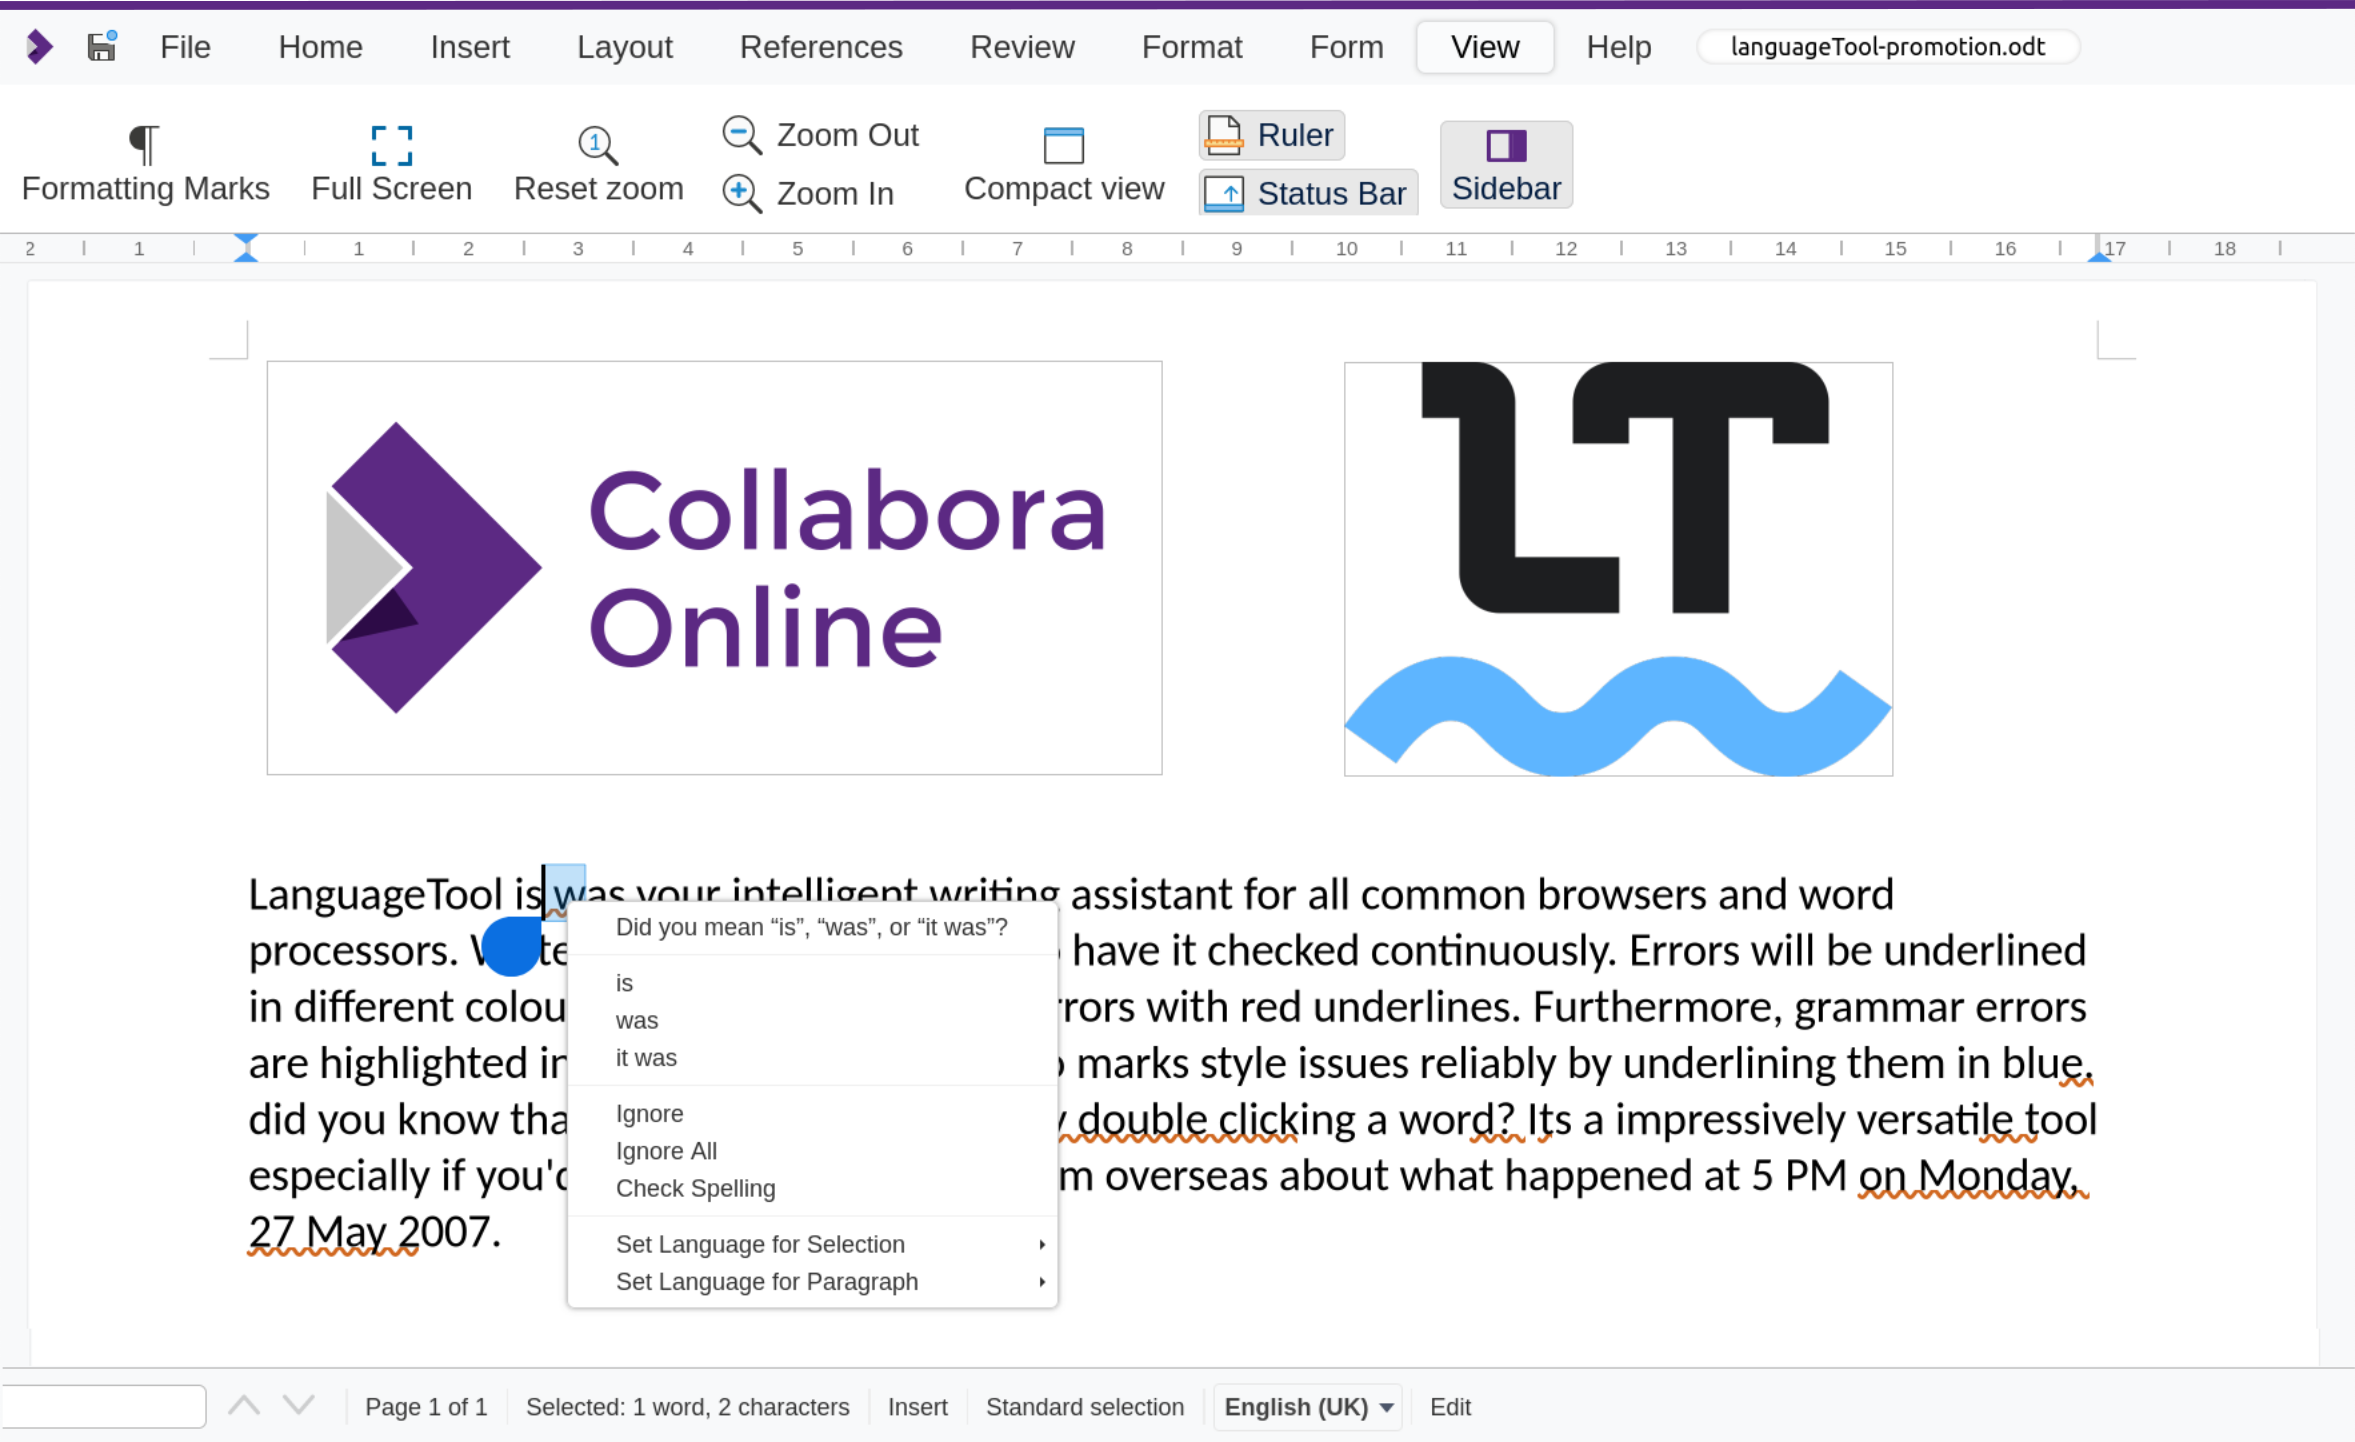The image size is (2355, 1442).
Task: Click the Zoom Out magnifier icon
Action: coord(742,135)
